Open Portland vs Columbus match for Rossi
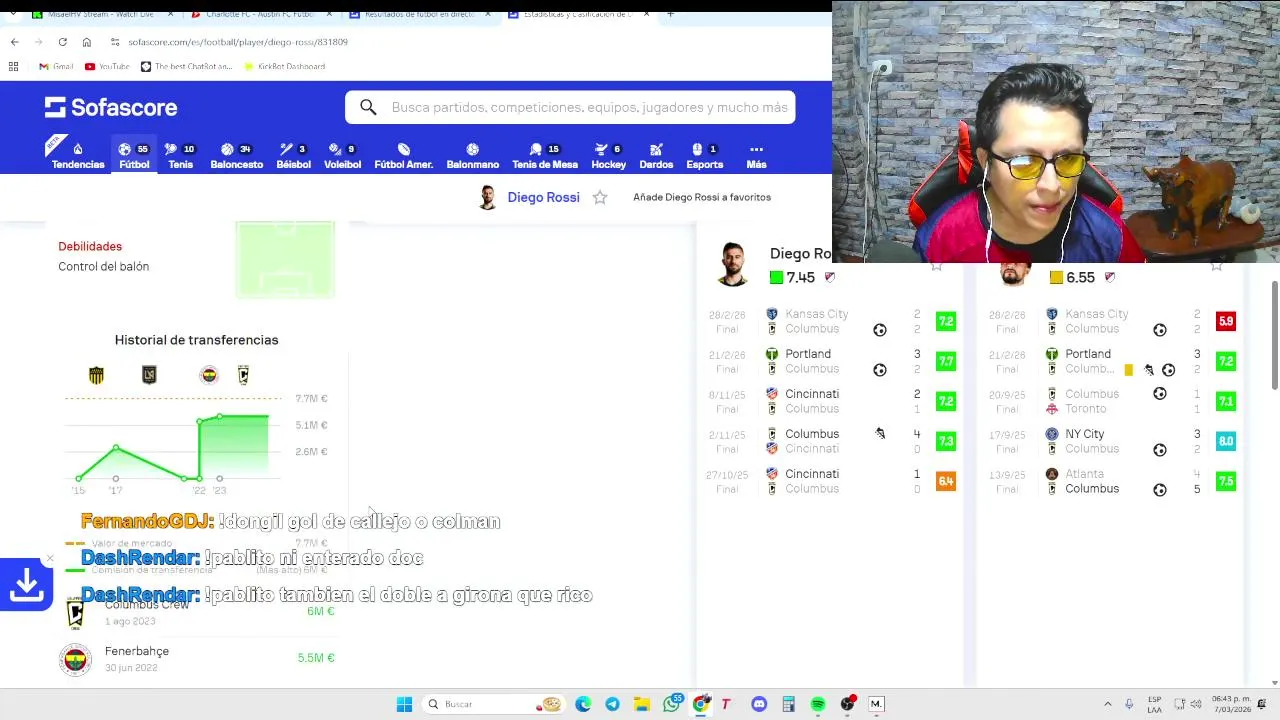 tap(830, 361)
